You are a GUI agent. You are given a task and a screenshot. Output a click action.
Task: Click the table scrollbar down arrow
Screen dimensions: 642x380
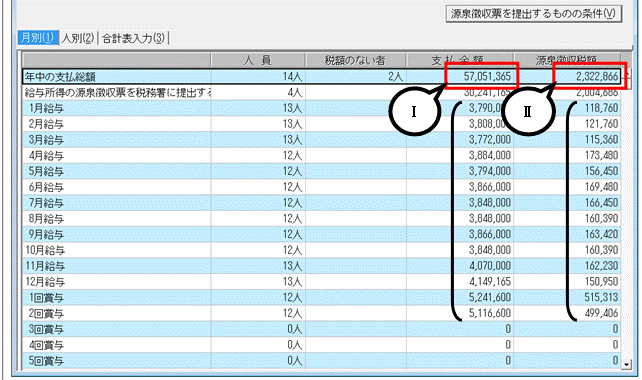point(626,364)
